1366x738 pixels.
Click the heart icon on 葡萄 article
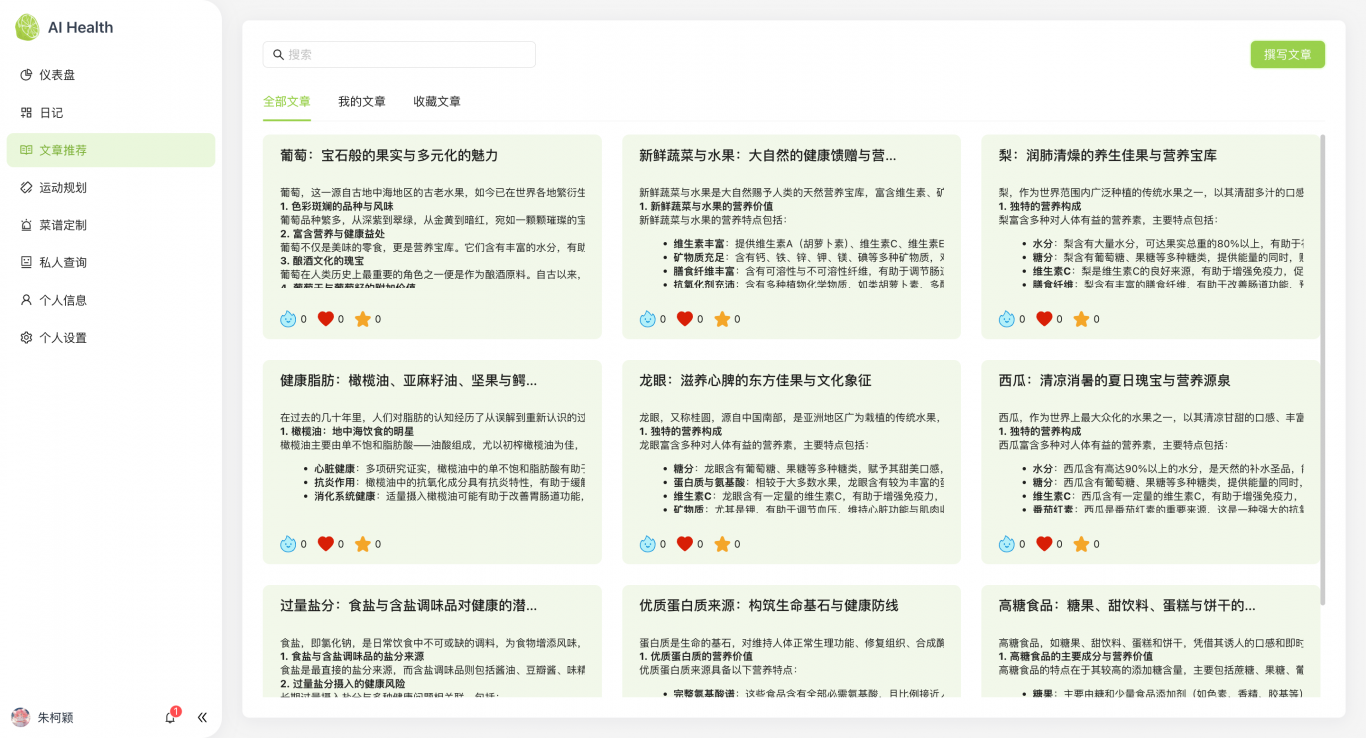click(326, 319)
